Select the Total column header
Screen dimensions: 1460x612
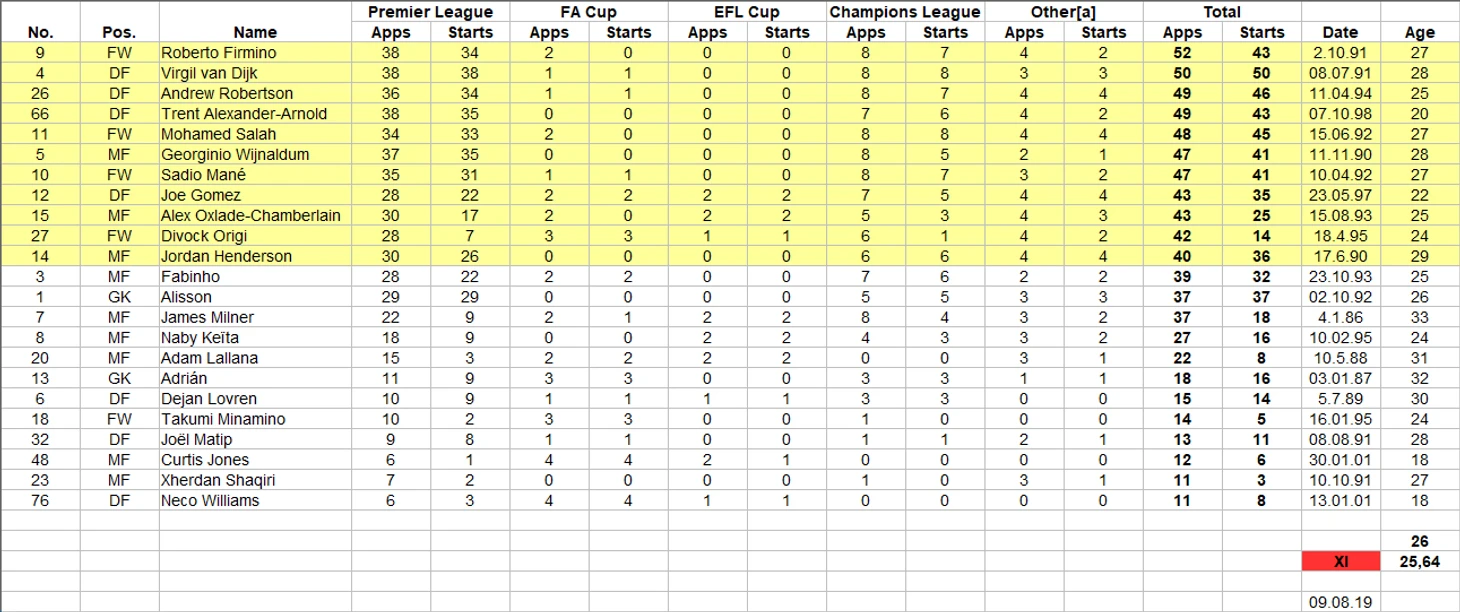click(1221, 12)
